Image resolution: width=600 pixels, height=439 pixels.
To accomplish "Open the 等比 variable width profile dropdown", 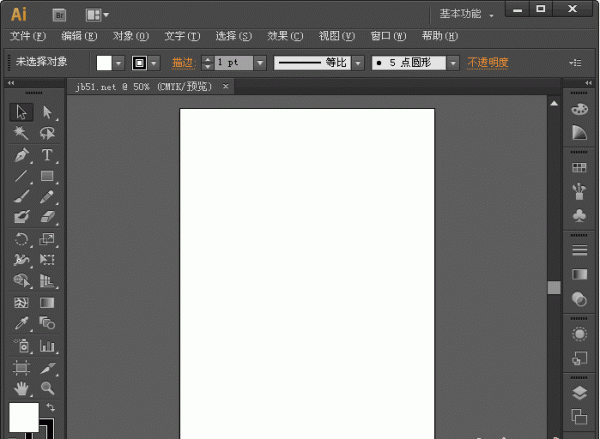I will (x=358, y=63).
